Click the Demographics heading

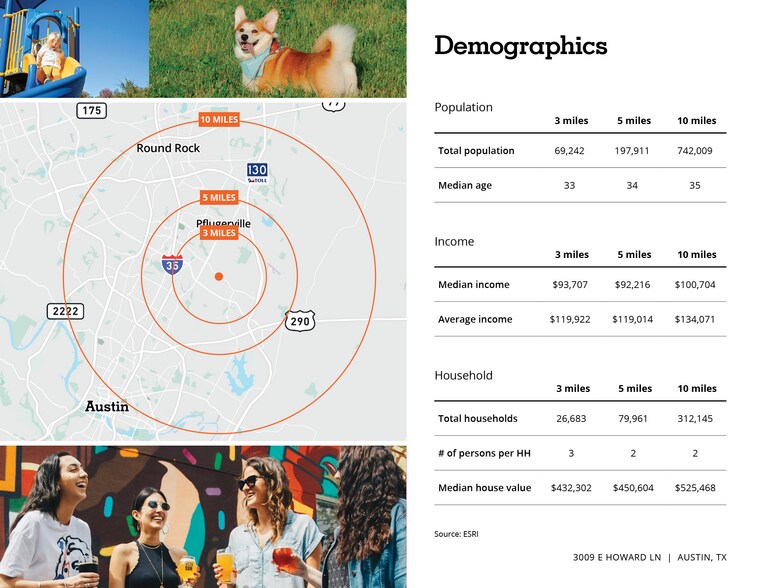[x=520, y=46]
